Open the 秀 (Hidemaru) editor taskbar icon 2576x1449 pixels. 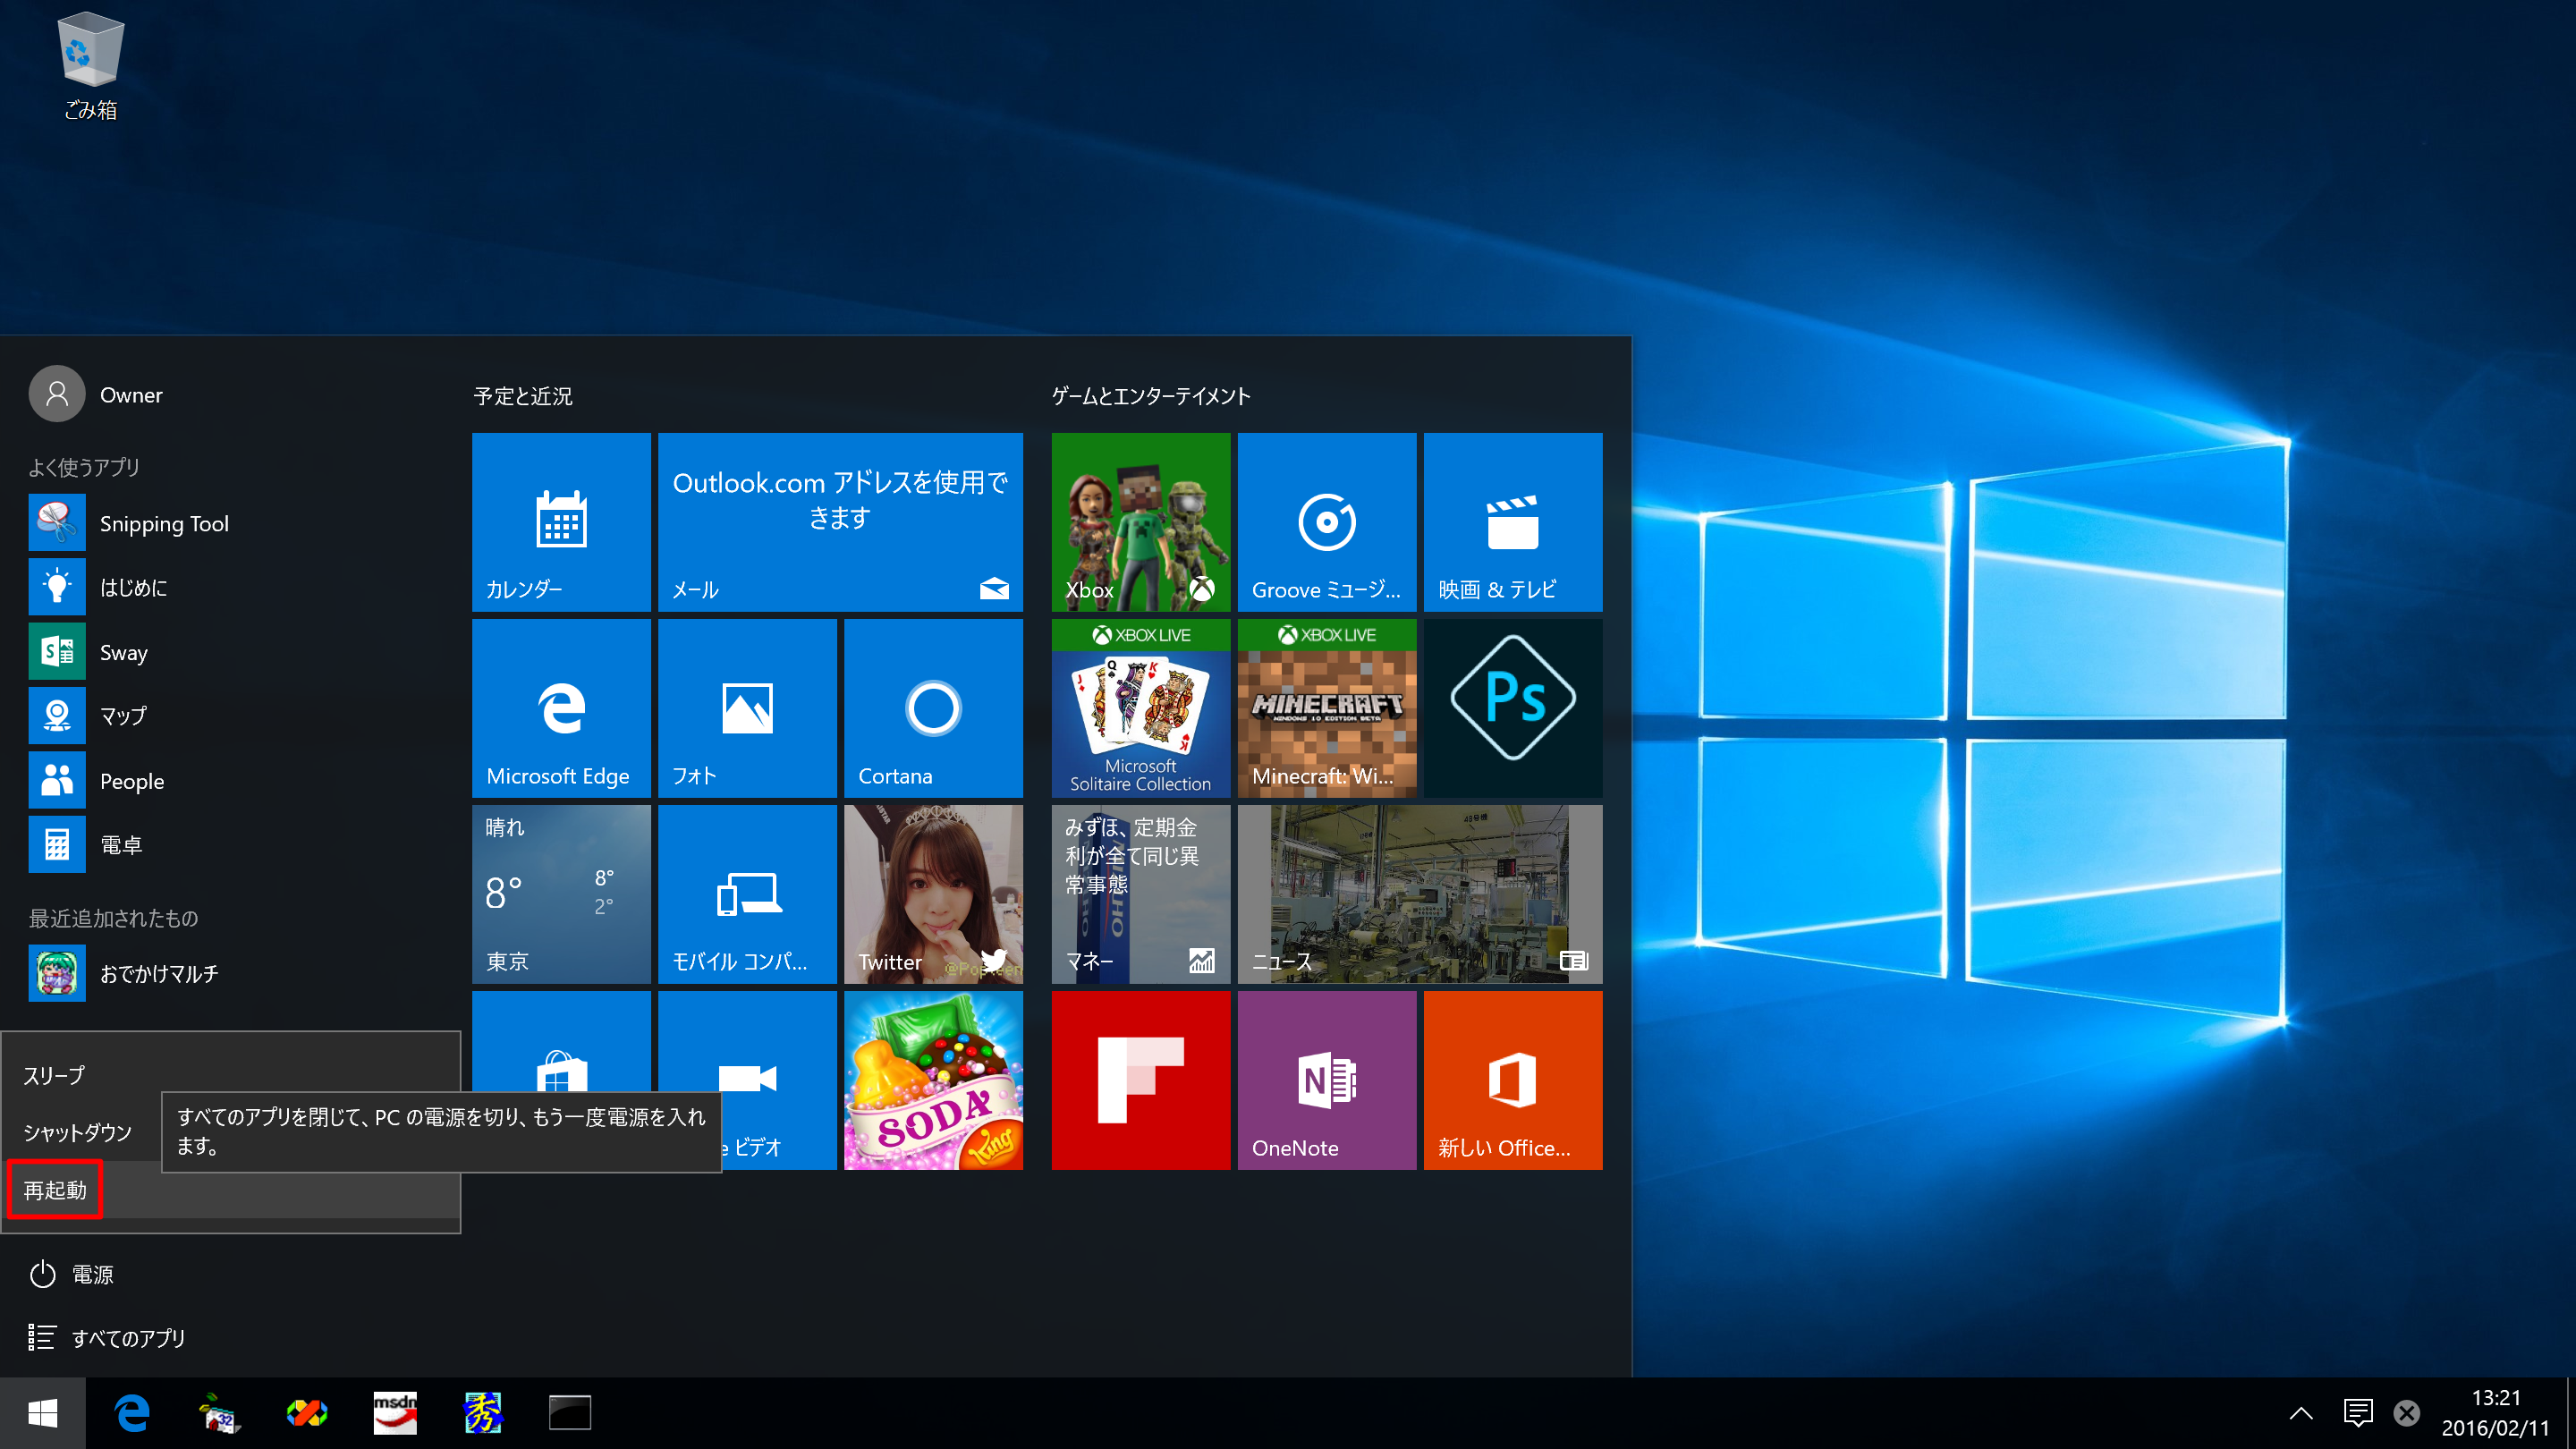(483, 1413)
